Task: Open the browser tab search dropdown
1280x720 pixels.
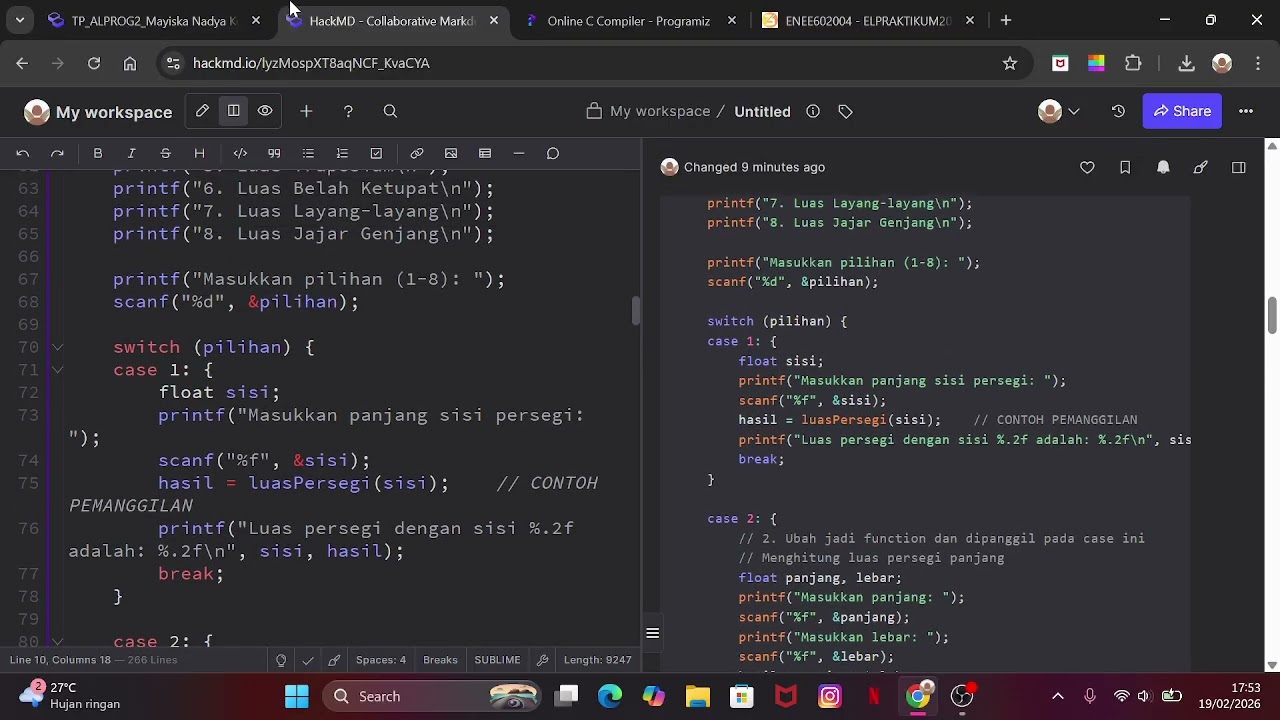Action: (20, 20)
